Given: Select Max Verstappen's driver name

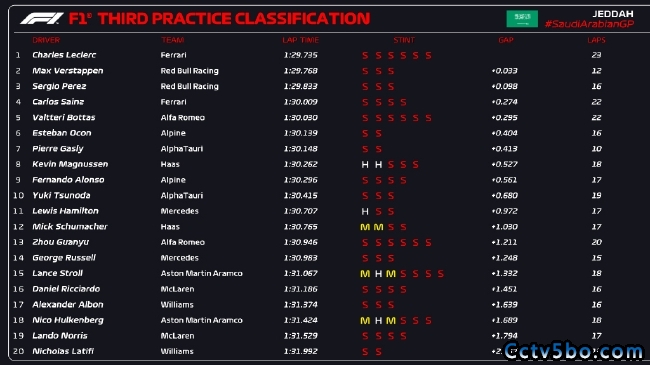Looking at the screenshot, I should 68,71.
